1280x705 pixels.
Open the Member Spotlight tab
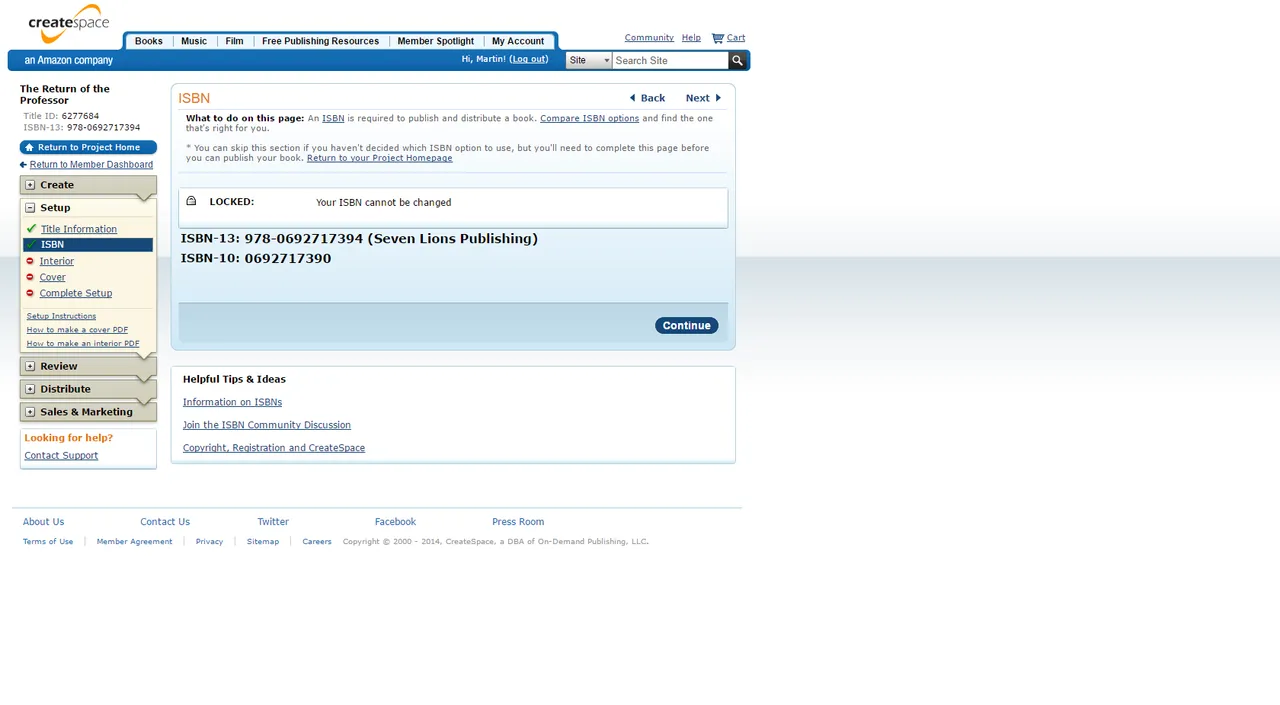pos(436,41)
